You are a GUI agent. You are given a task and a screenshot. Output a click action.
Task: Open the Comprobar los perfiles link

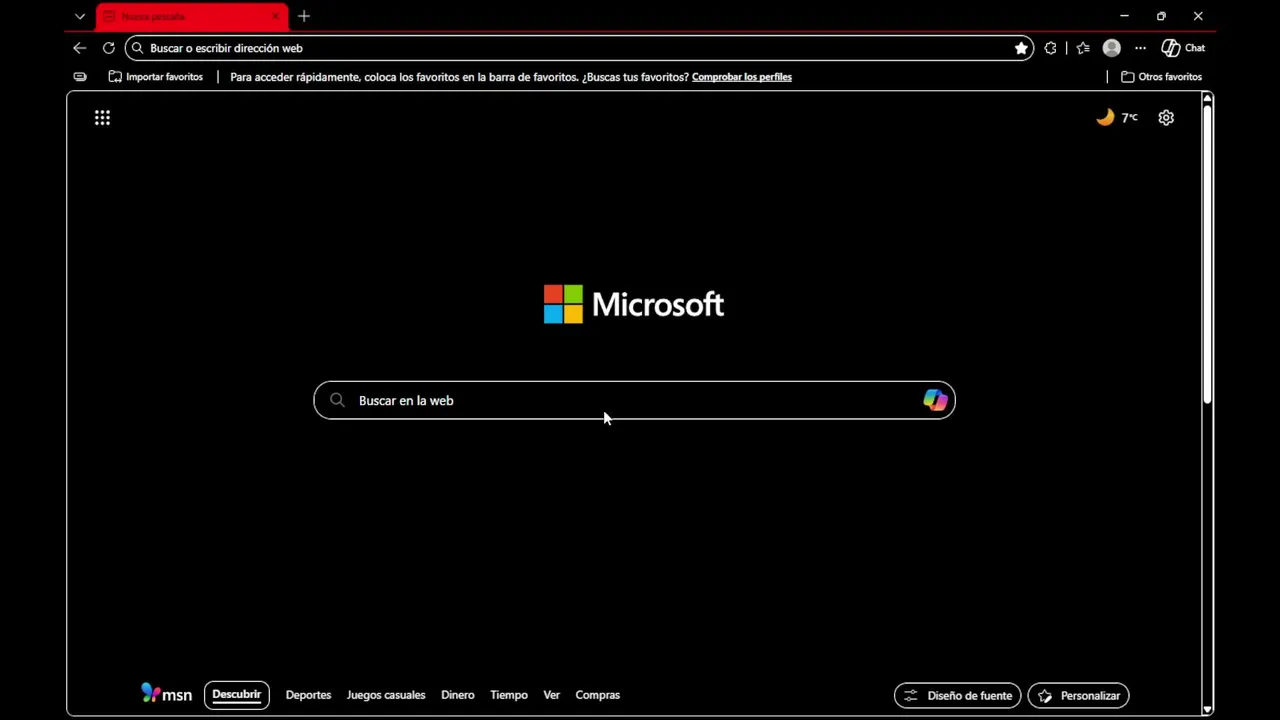742,77
